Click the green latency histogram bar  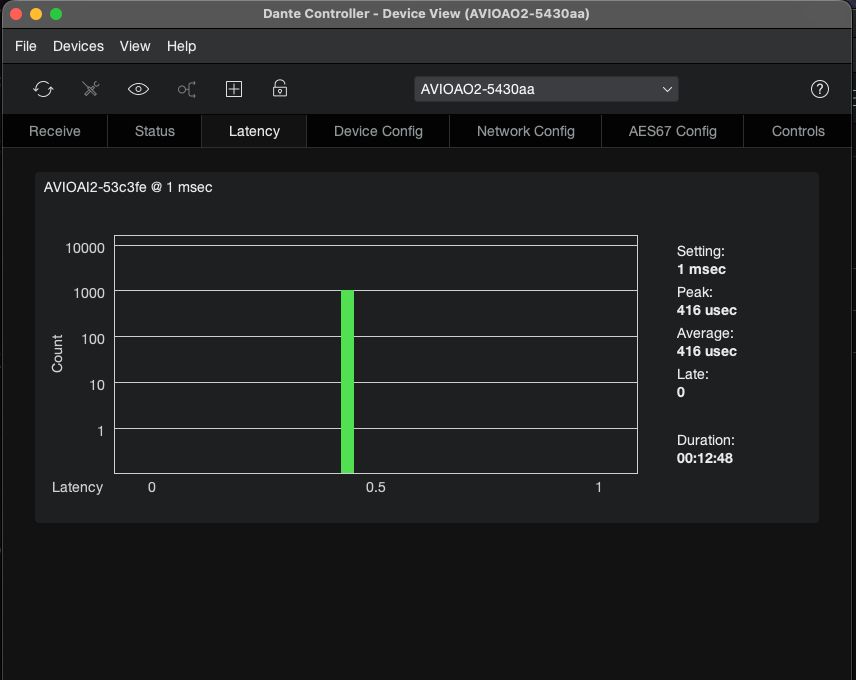coord(347,381)
